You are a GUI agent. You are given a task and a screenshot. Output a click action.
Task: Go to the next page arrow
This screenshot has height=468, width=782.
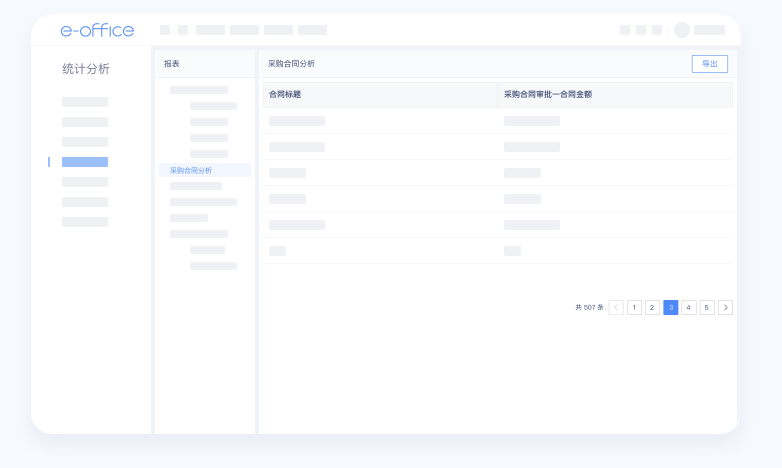click(x=725, y=307)
